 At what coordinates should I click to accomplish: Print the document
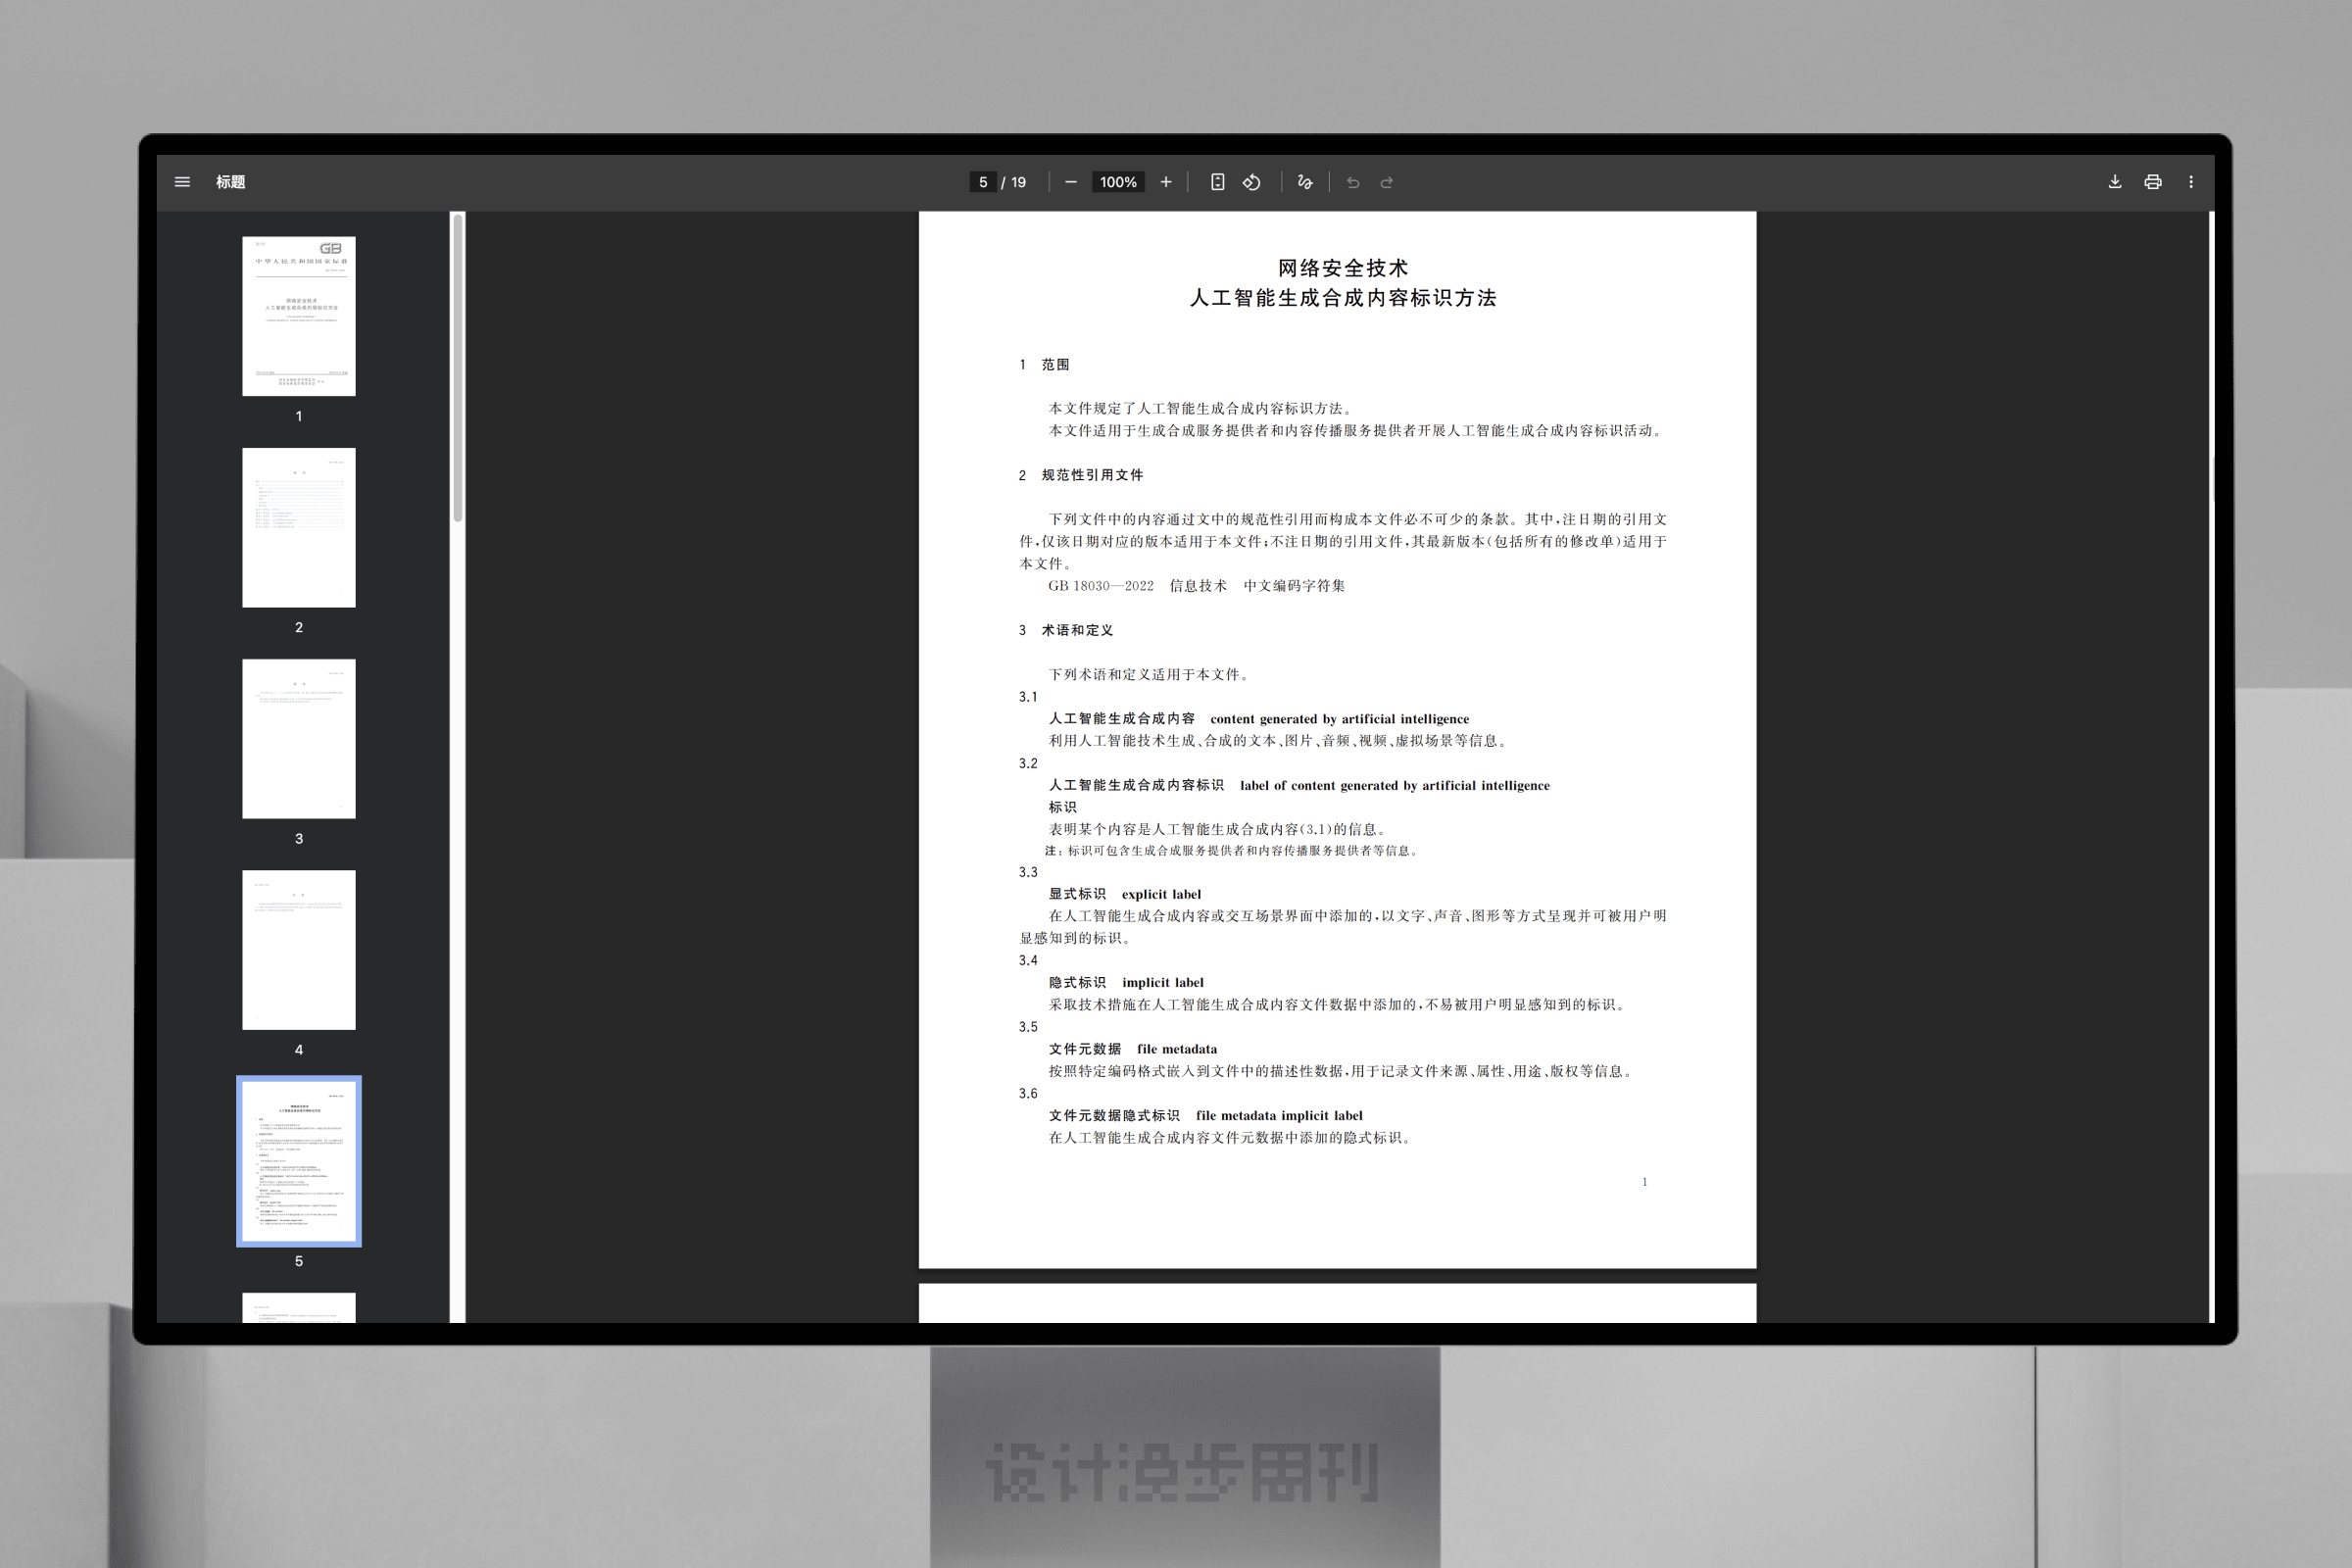[2153, 182]
